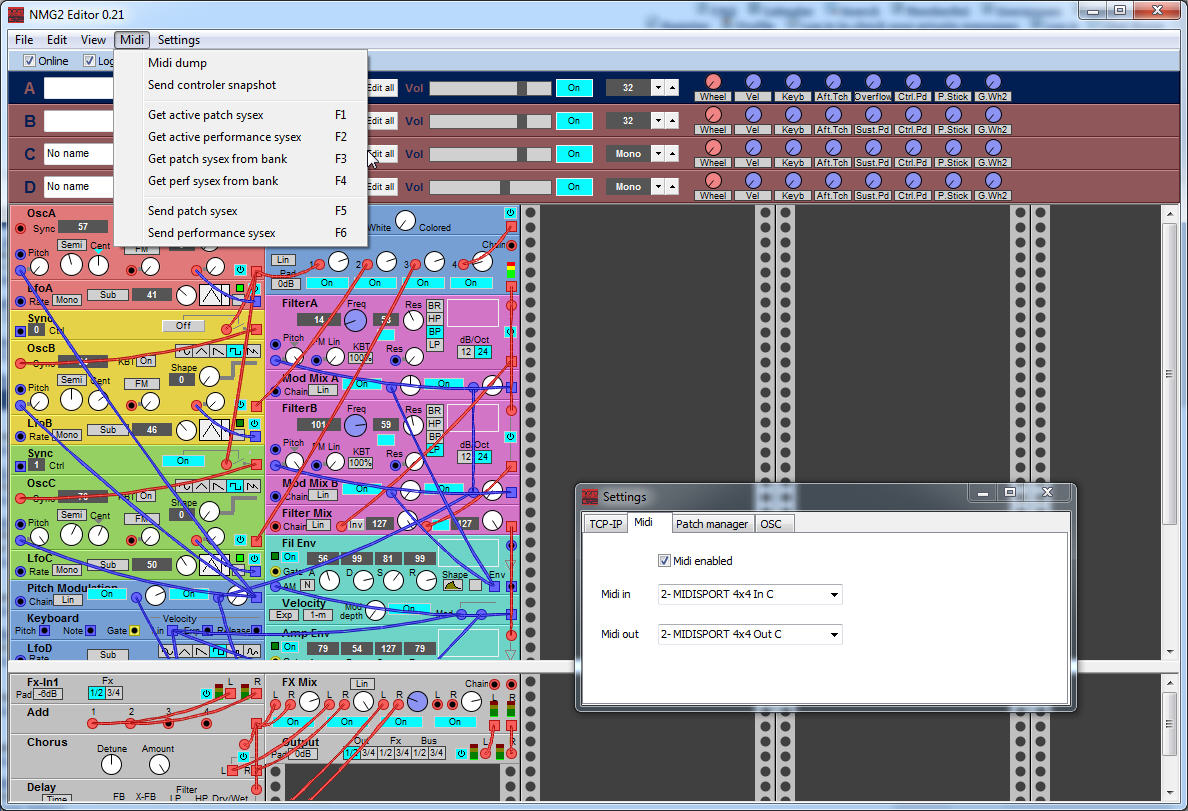Click slot A voices up arrow
Image resolution: width=1188 pixels, height=811 pixels.
coord(672,88)
